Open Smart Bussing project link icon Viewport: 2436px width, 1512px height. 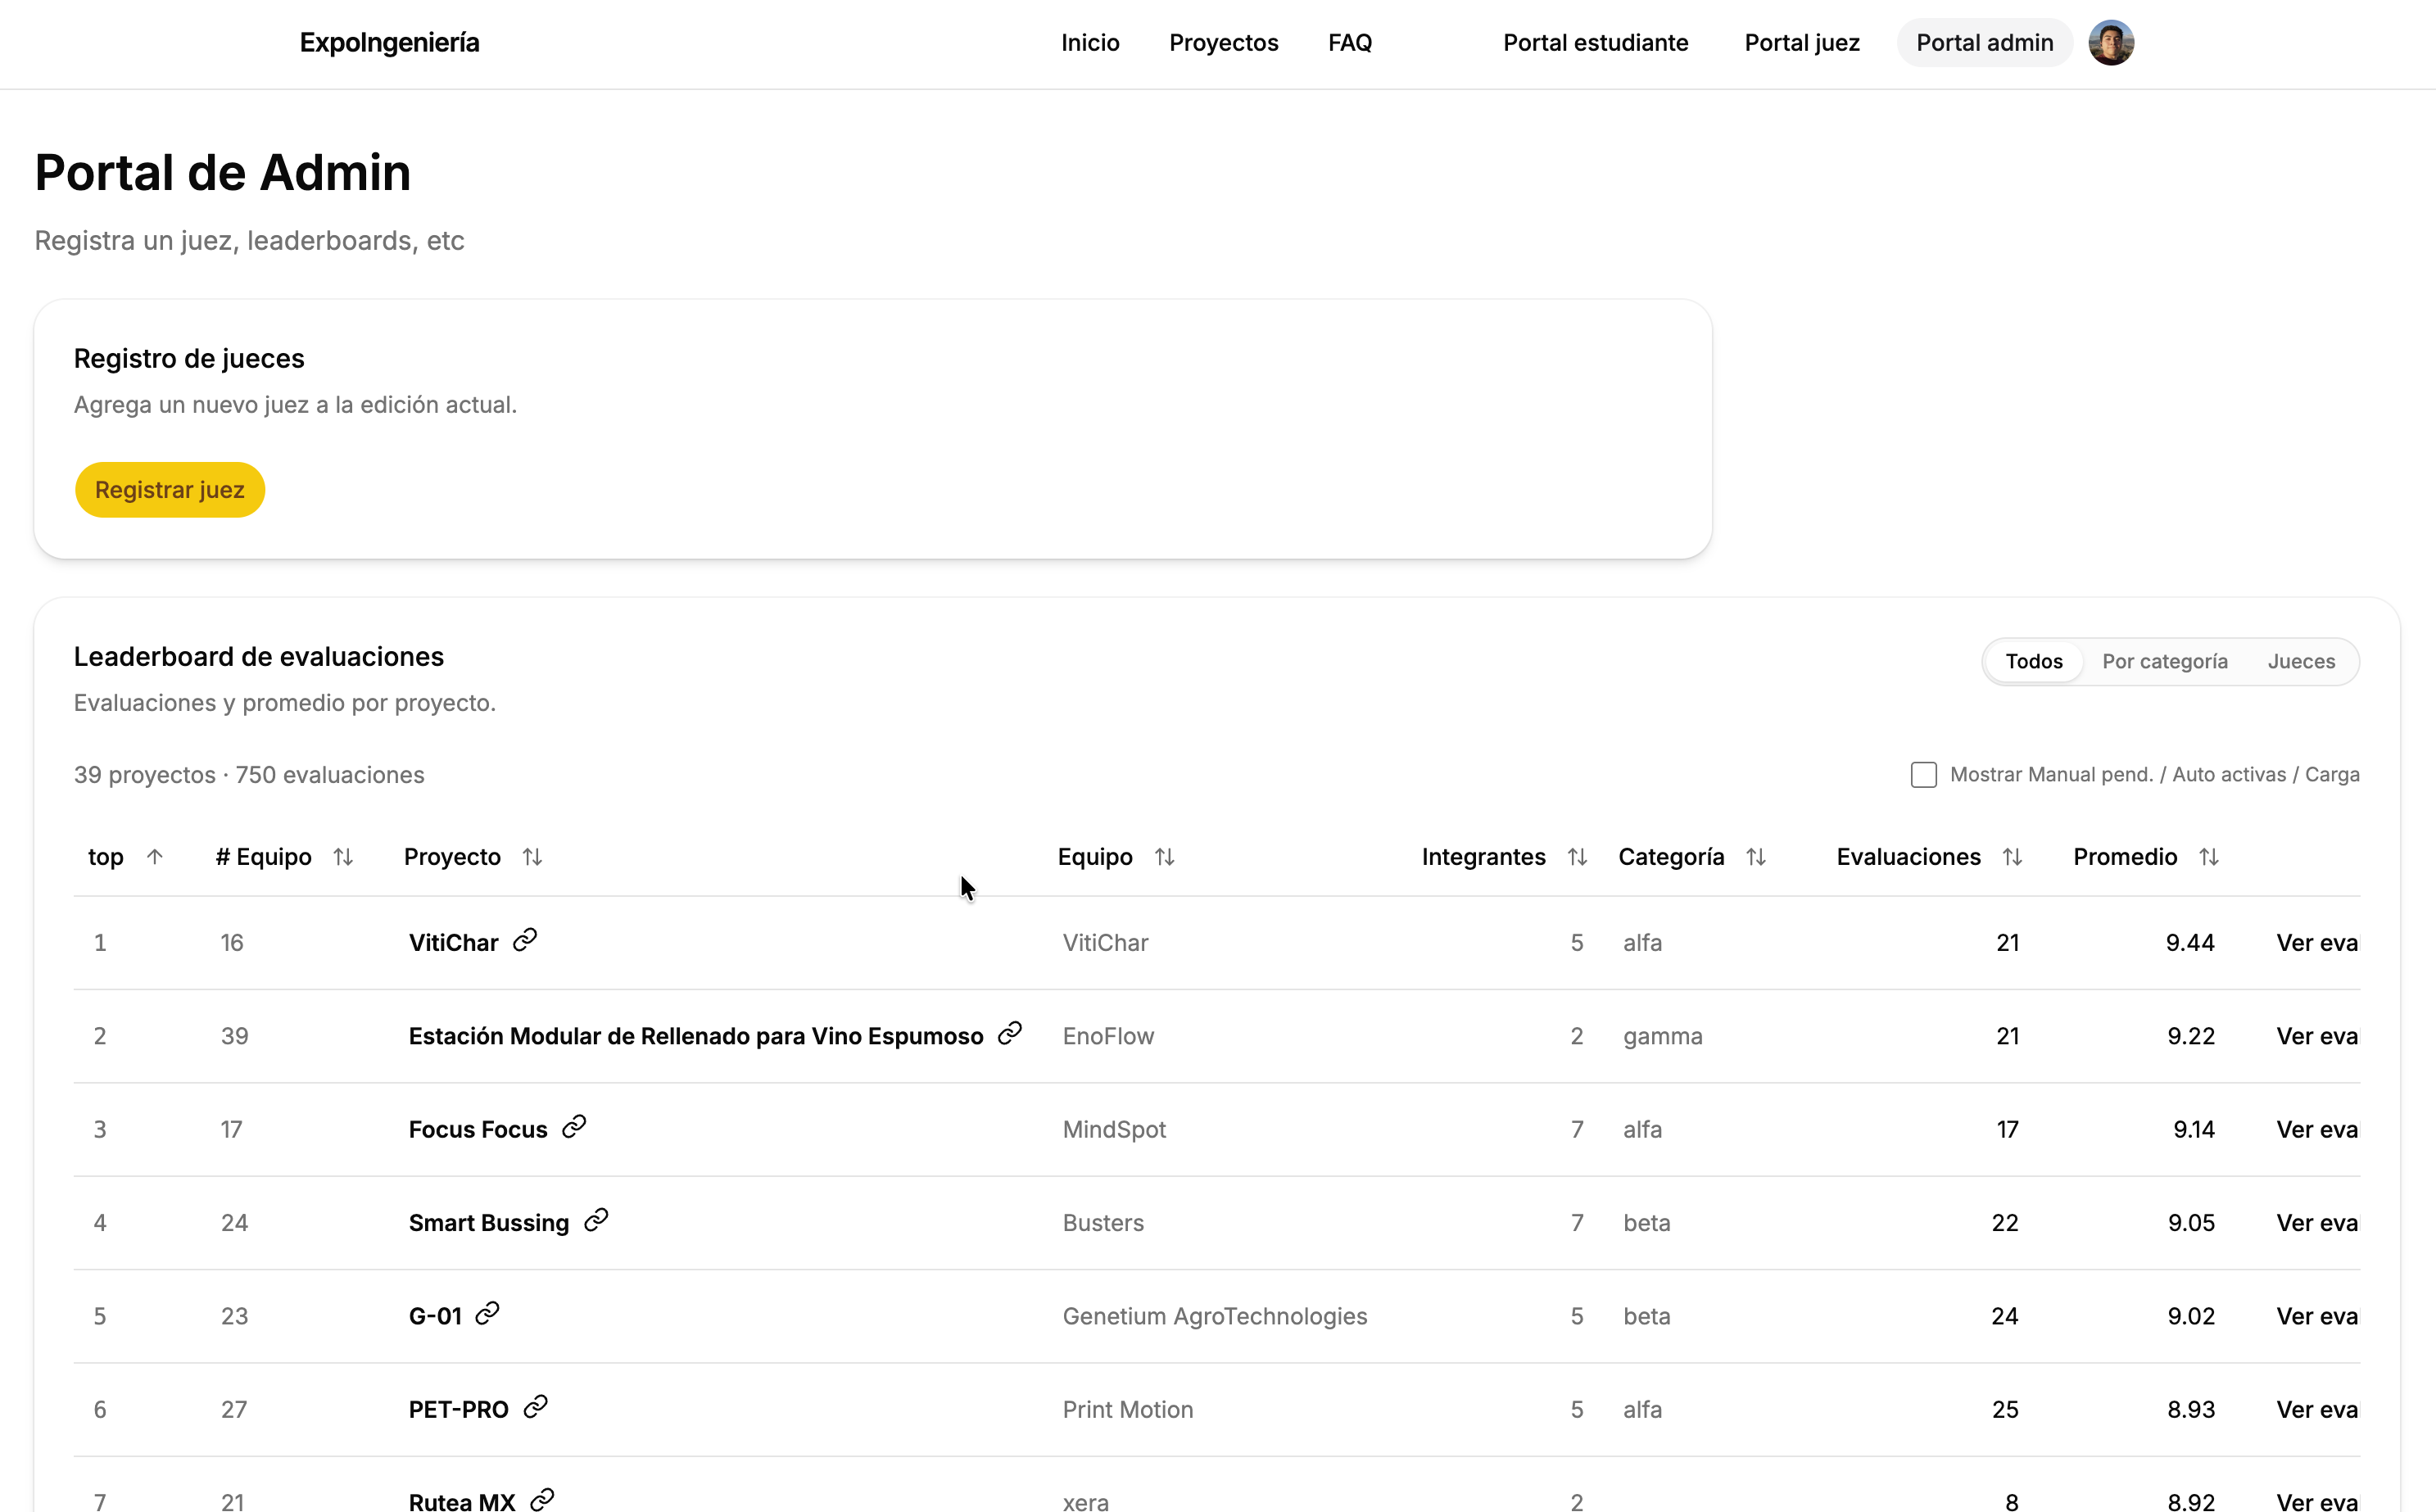click(x=596, y=1220)
